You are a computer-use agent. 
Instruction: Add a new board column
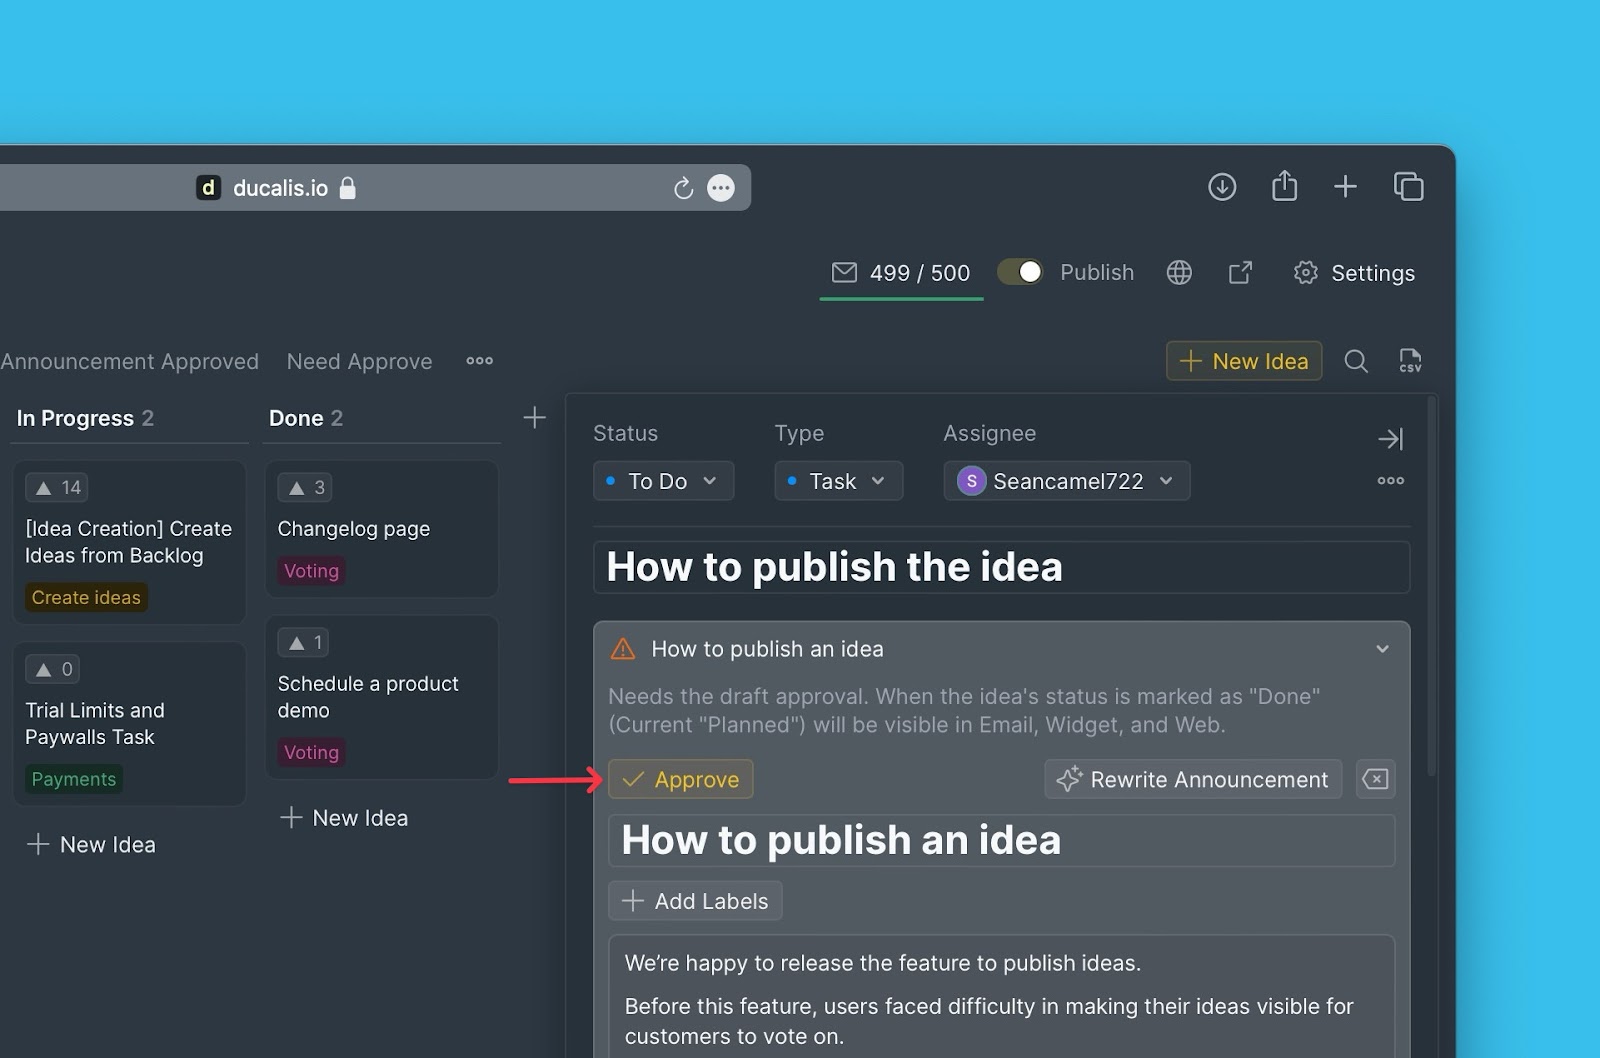[x=535, y=418]
